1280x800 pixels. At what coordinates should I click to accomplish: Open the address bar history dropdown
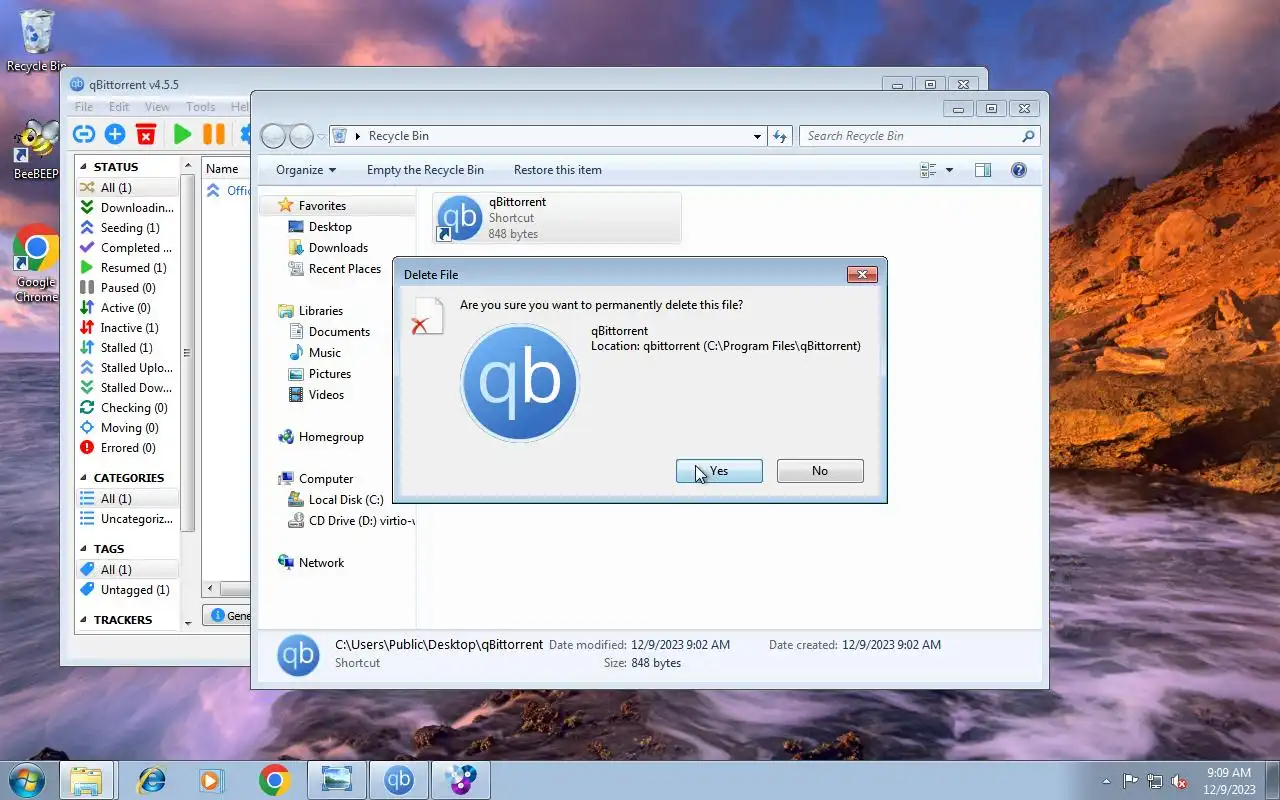tap(757, 136)
